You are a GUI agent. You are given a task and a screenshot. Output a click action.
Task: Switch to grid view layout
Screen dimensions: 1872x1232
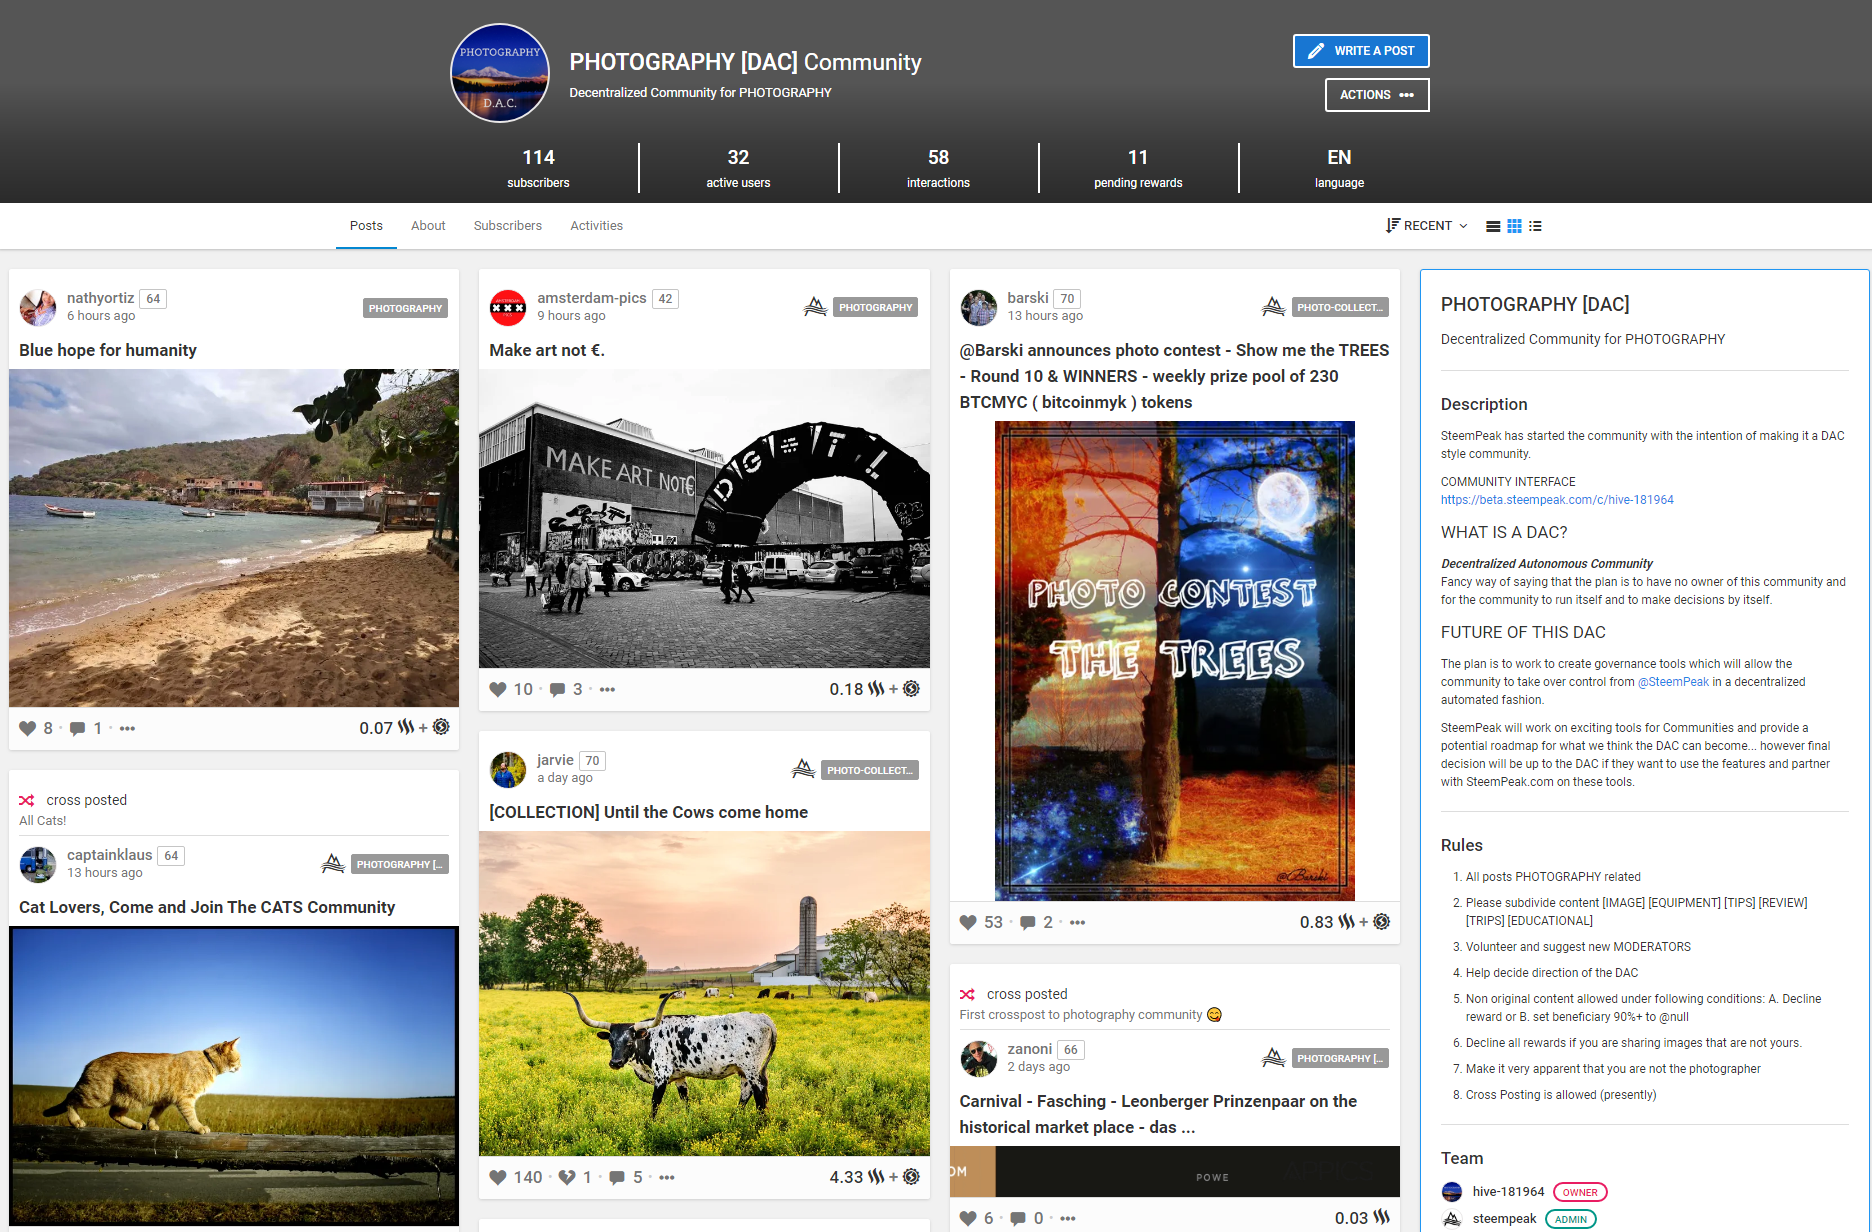point(1514,226)
